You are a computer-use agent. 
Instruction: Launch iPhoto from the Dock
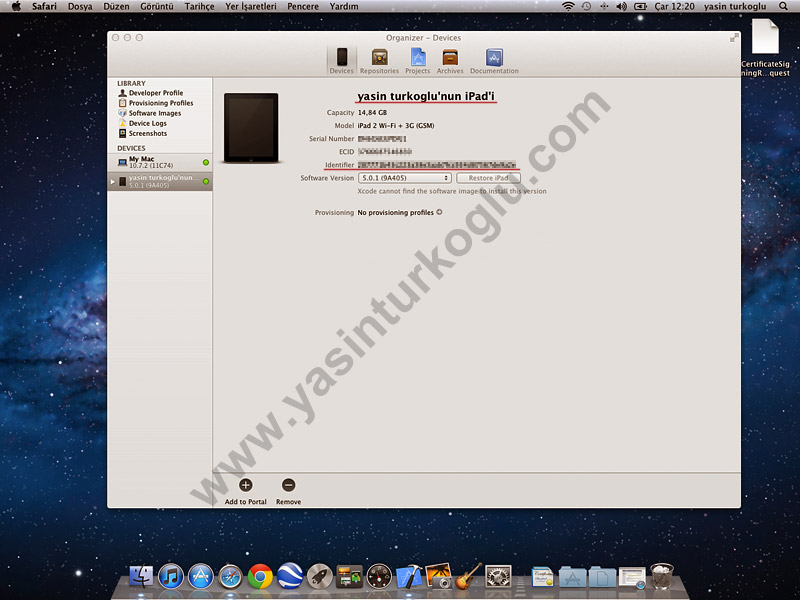(x=438, y=577)
